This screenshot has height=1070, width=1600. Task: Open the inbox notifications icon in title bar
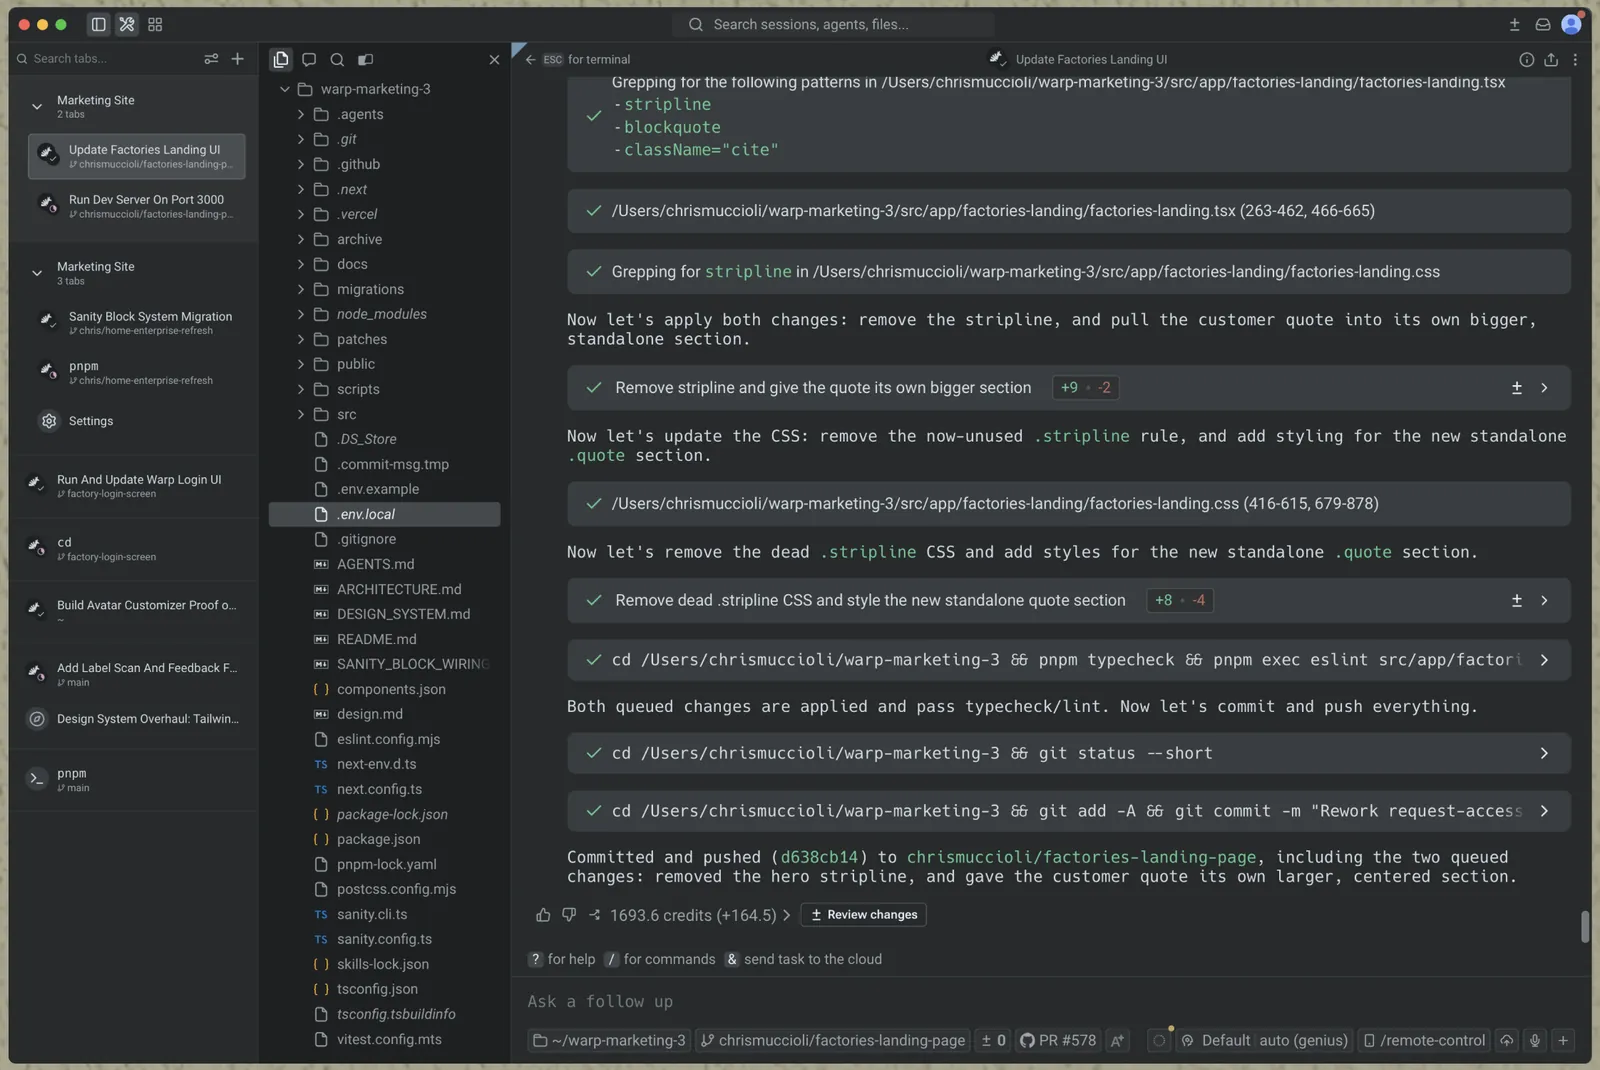pos(1543,24)
